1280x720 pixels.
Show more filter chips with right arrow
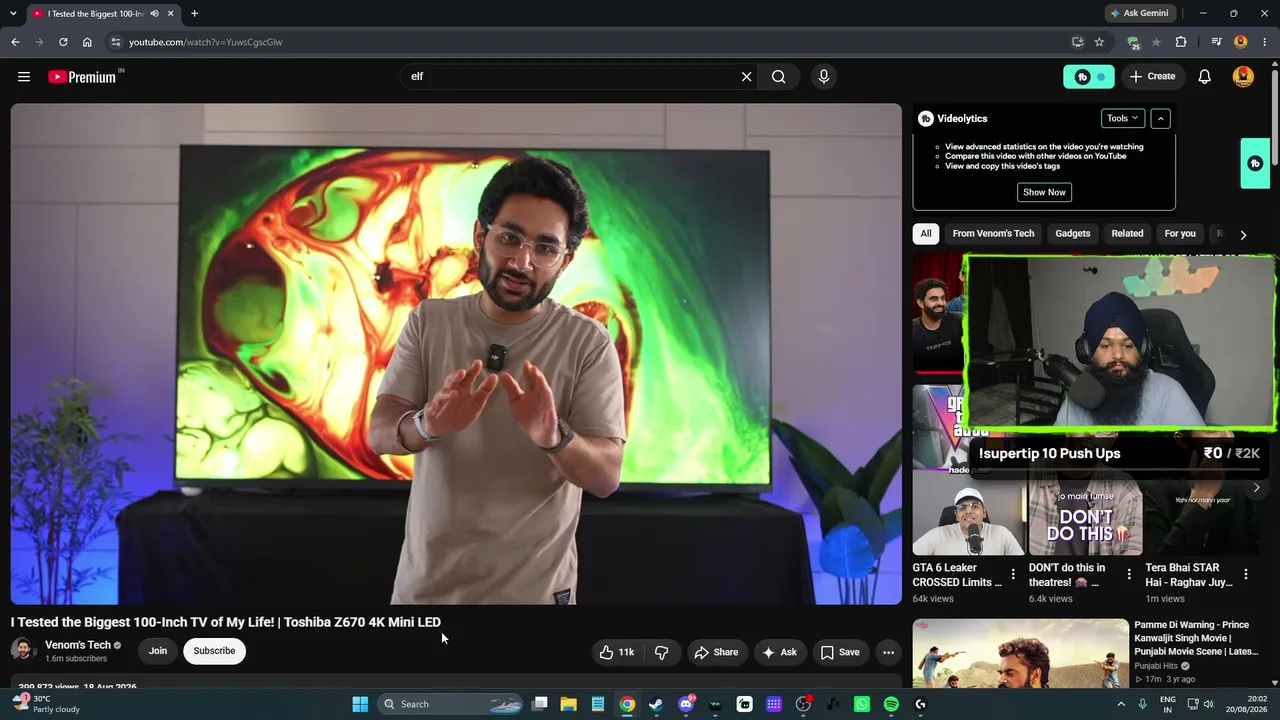pyautogui.click(x=1243, y=235)
